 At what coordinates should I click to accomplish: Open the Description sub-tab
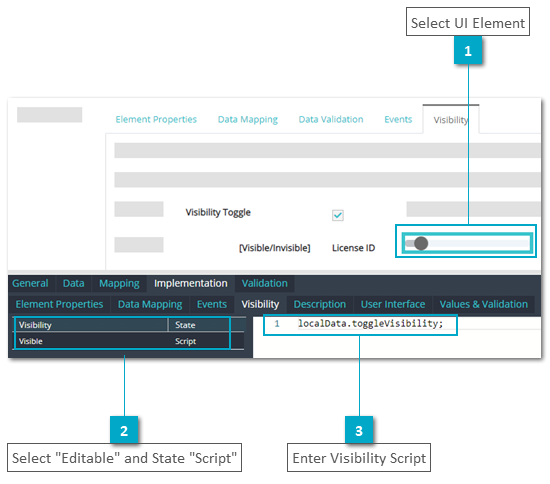[320, 304]
